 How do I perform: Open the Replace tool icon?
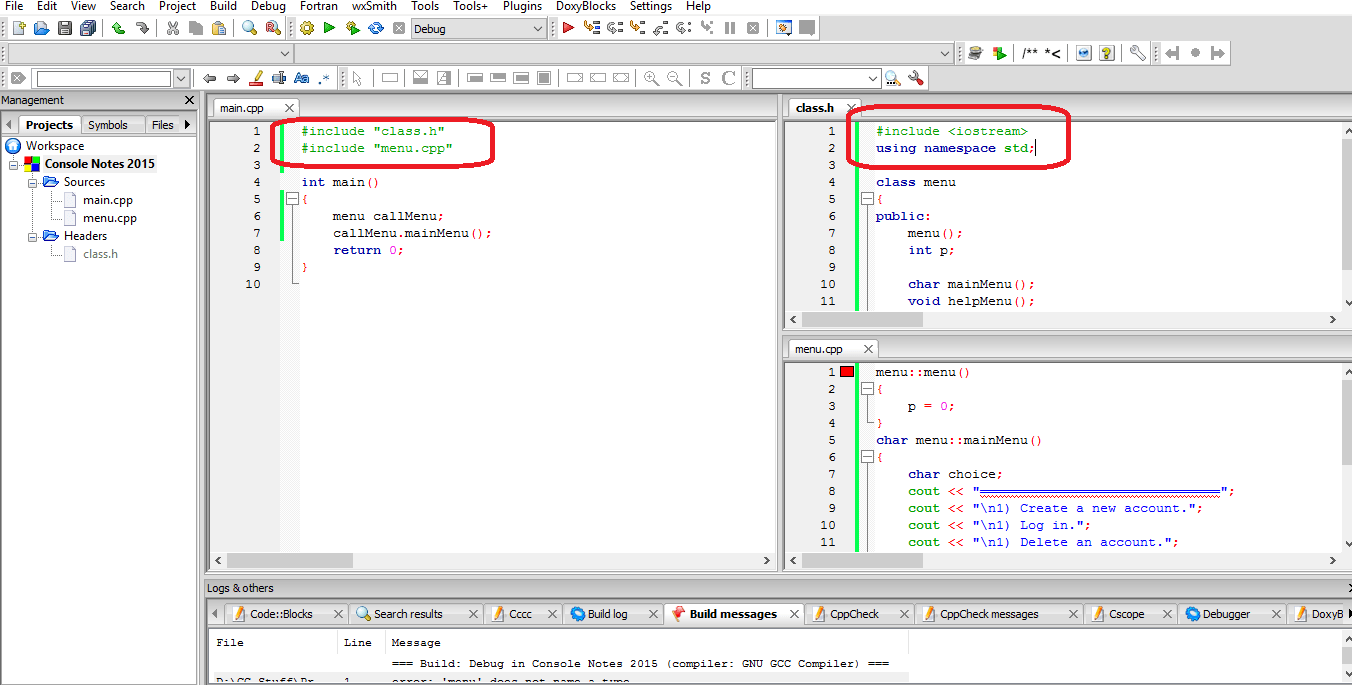click(x=272, y=28)
